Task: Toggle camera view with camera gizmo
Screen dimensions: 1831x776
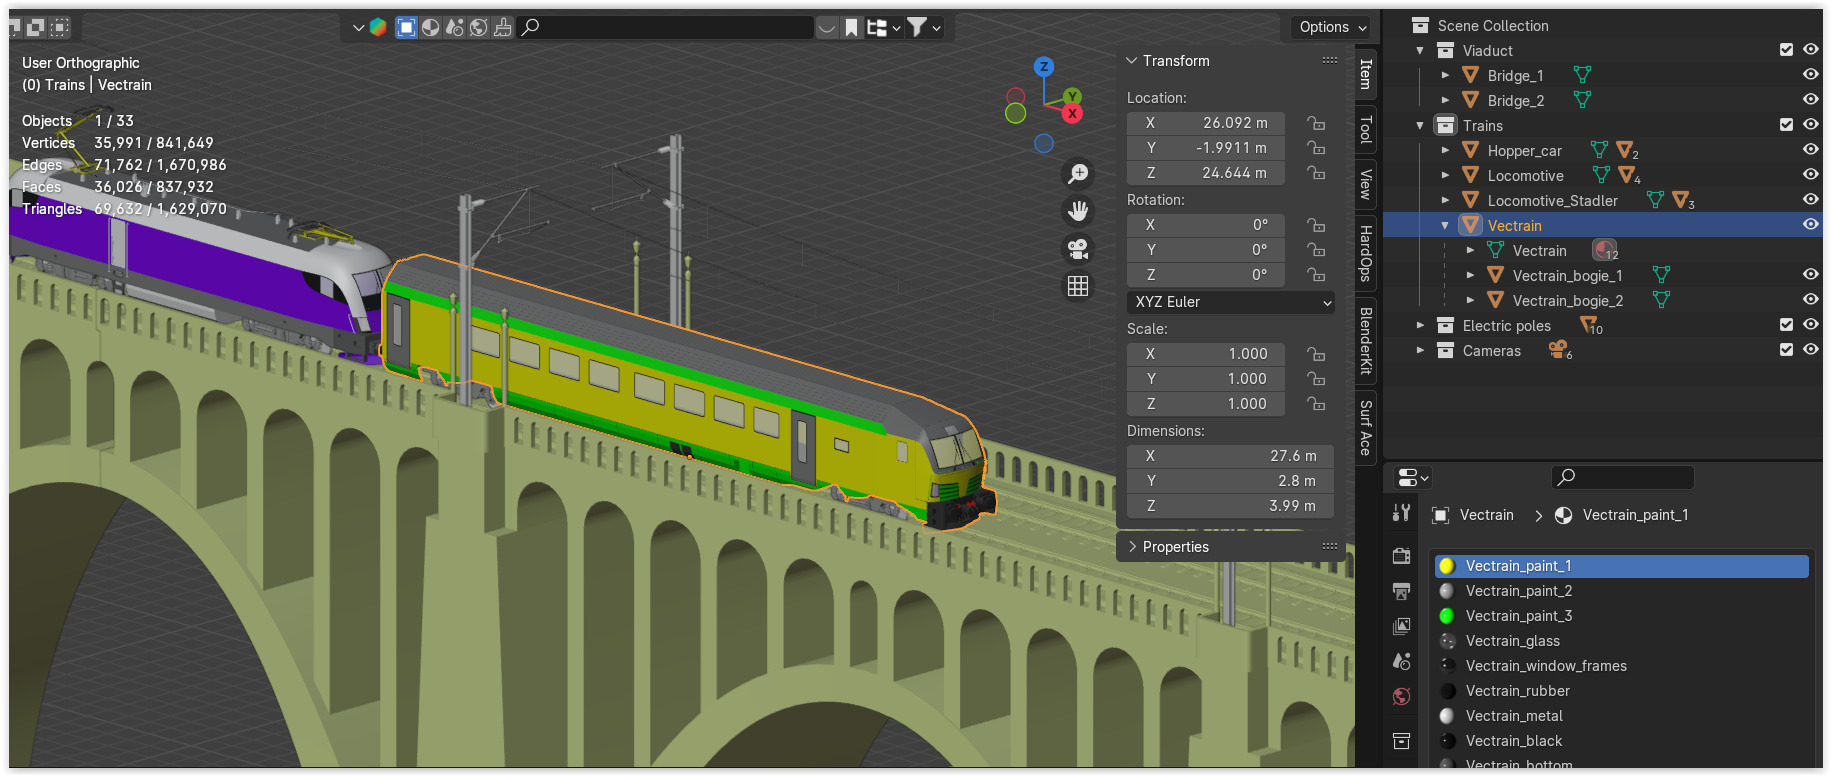Action: (x=1078, y=249)
